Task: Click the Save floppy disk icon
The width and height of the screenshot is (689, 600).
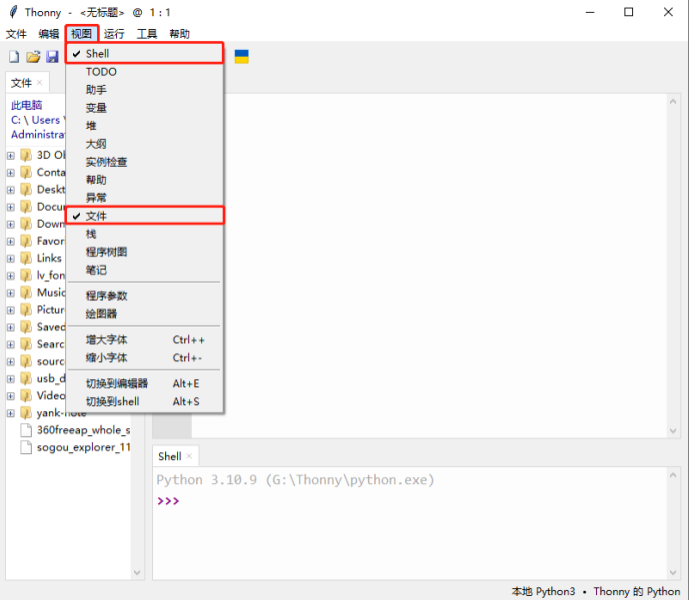Action: 52,57
